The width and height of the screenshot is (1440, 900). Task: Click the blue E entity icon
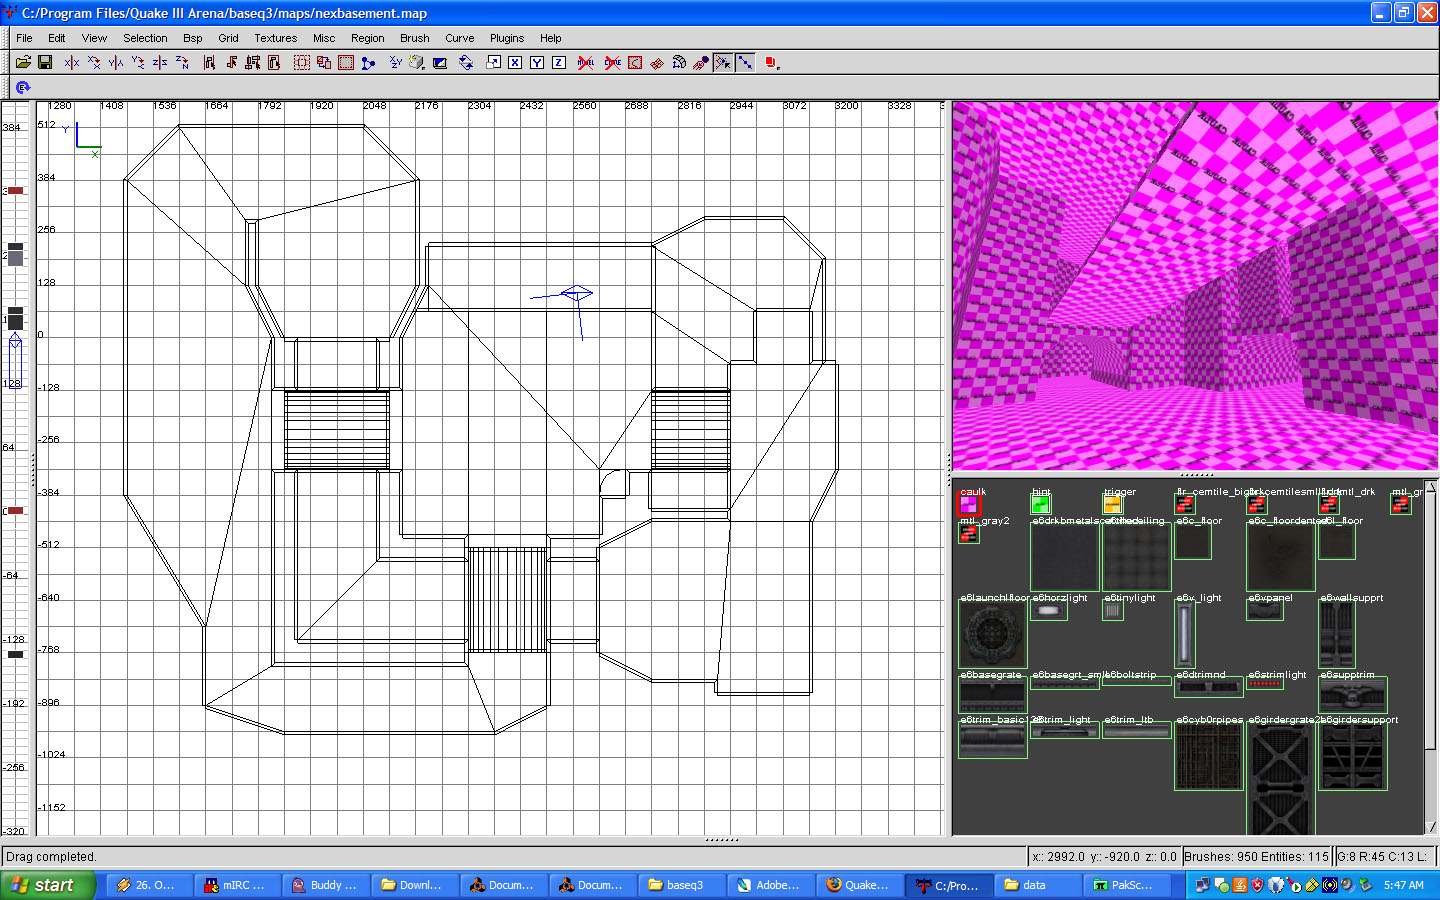click(x=23, y=88)
